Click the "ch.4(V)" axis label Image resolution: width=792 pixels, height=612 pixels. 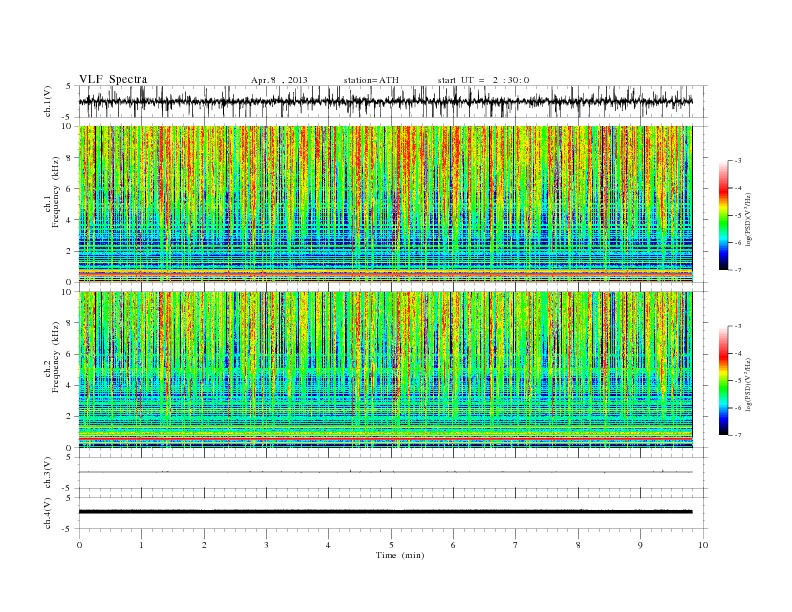click(x=47, y=513)
